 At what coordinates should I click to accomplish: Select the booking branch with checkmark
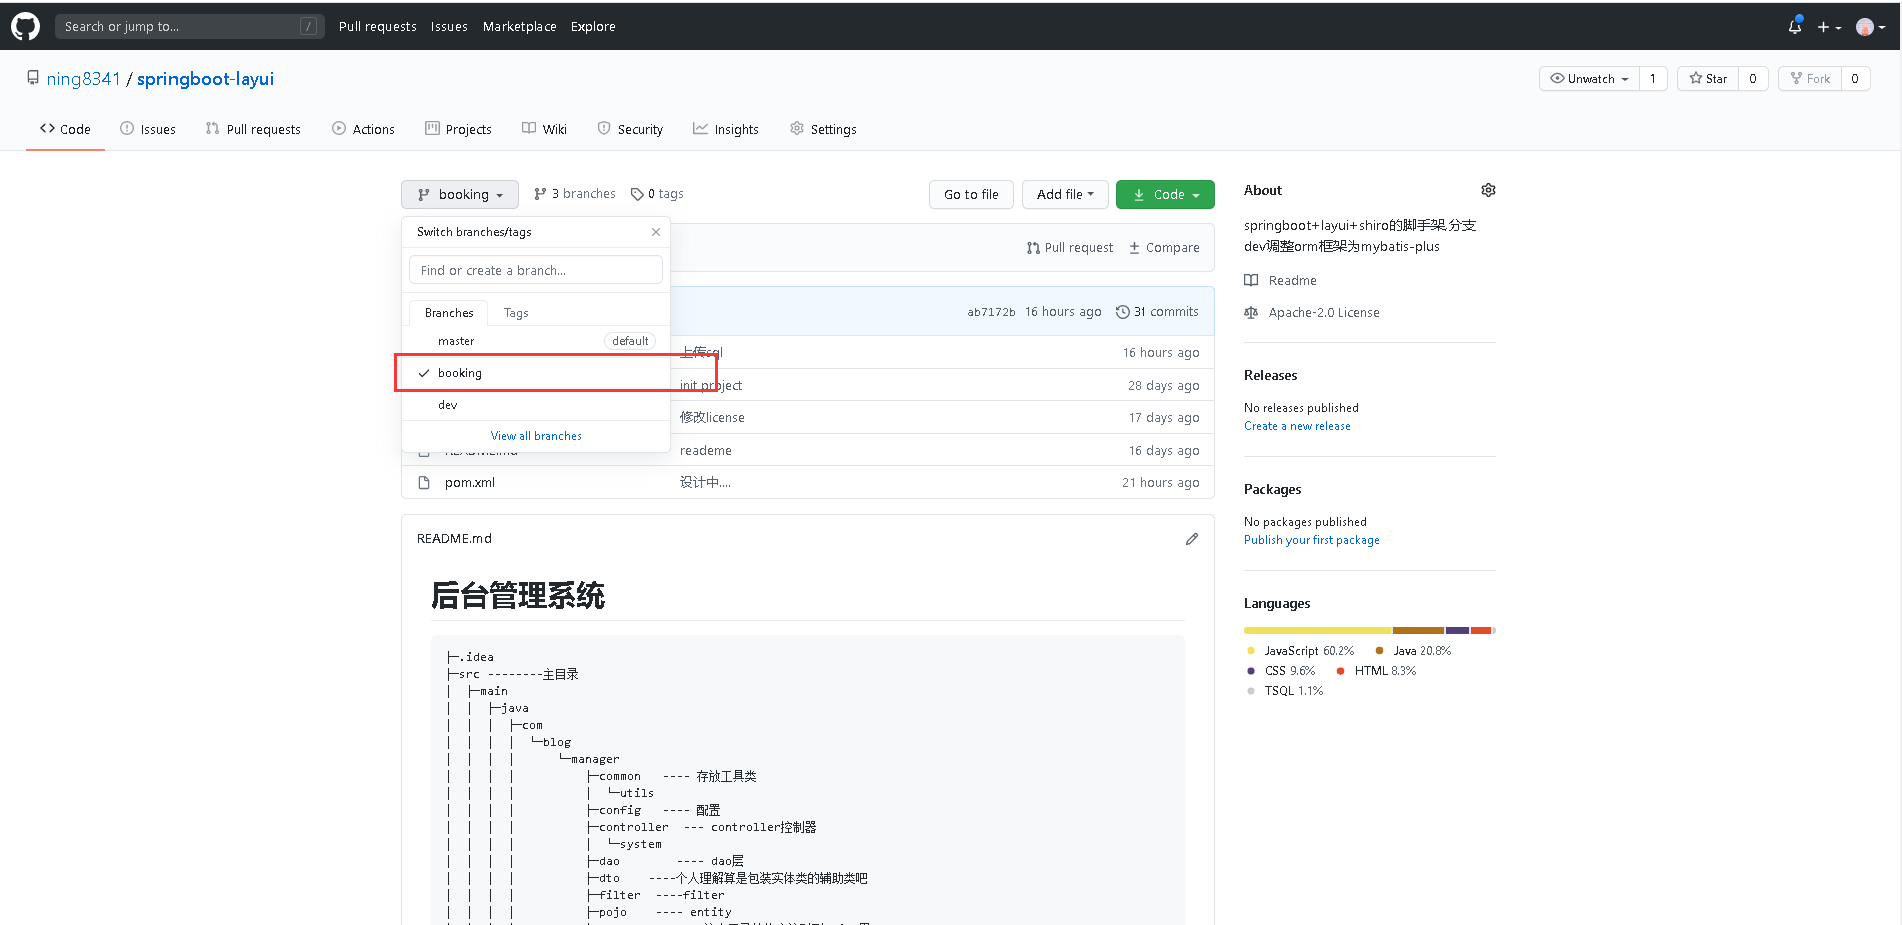(459, 372)
